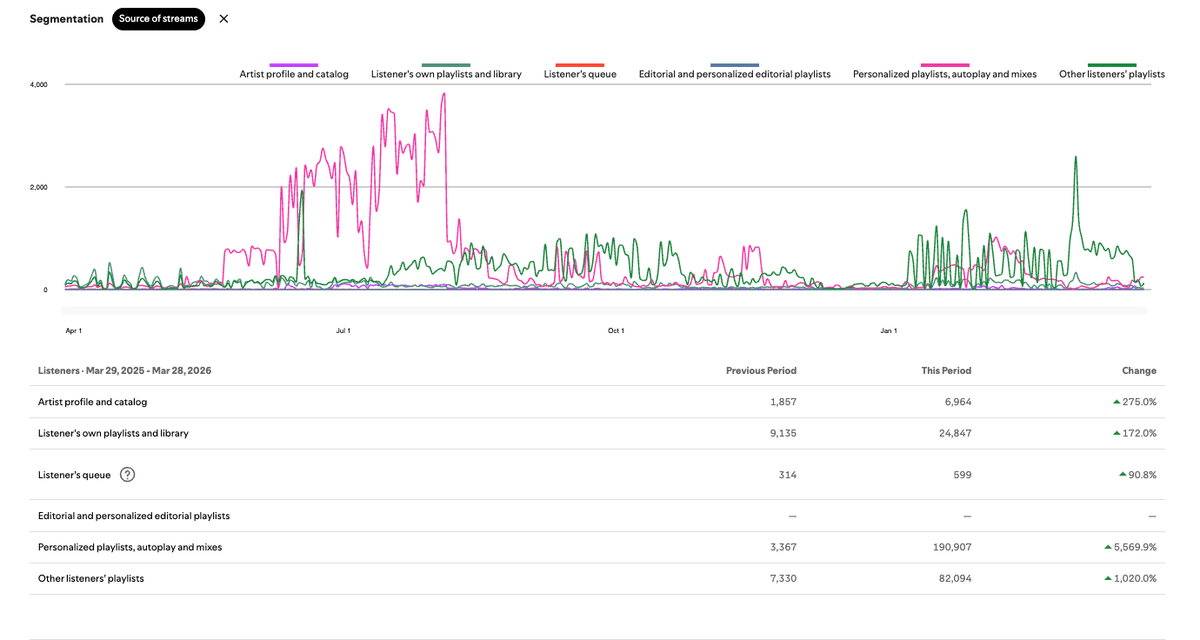Click the Jan 1 axis label

pos(889,330)
